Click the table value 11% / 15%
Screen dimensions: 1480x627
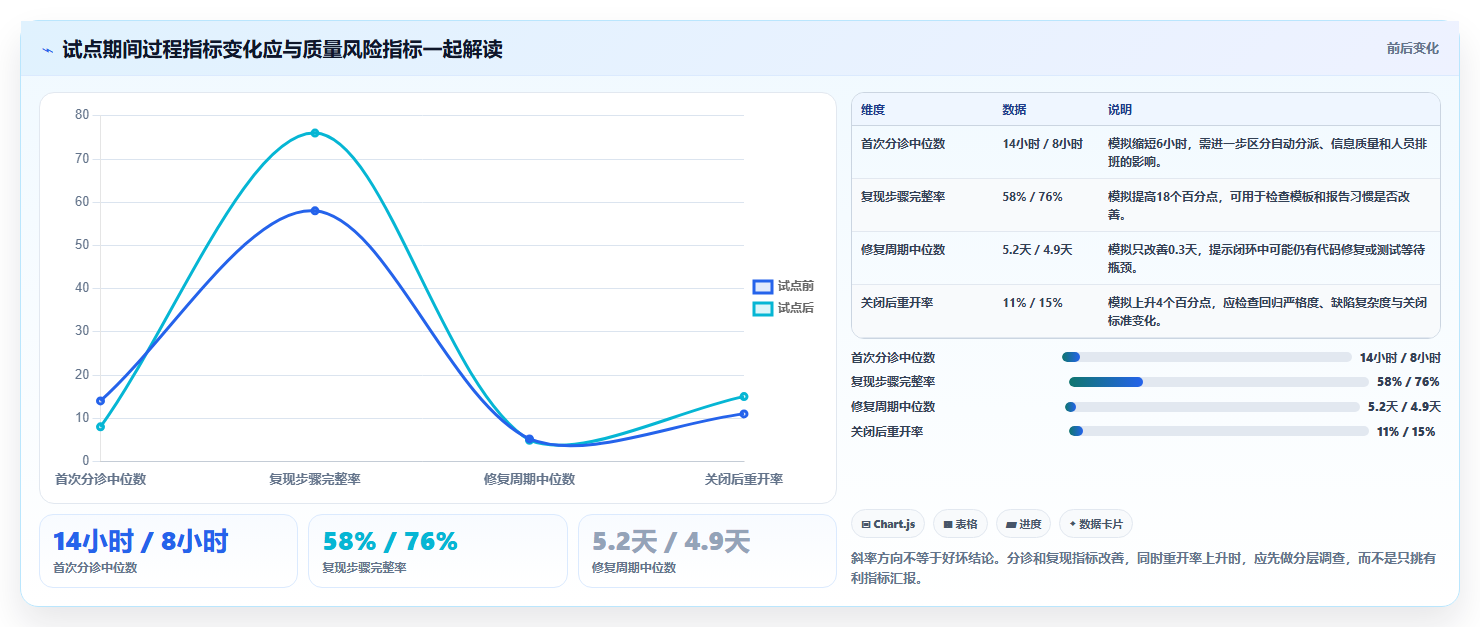(x=1032, y=302)
